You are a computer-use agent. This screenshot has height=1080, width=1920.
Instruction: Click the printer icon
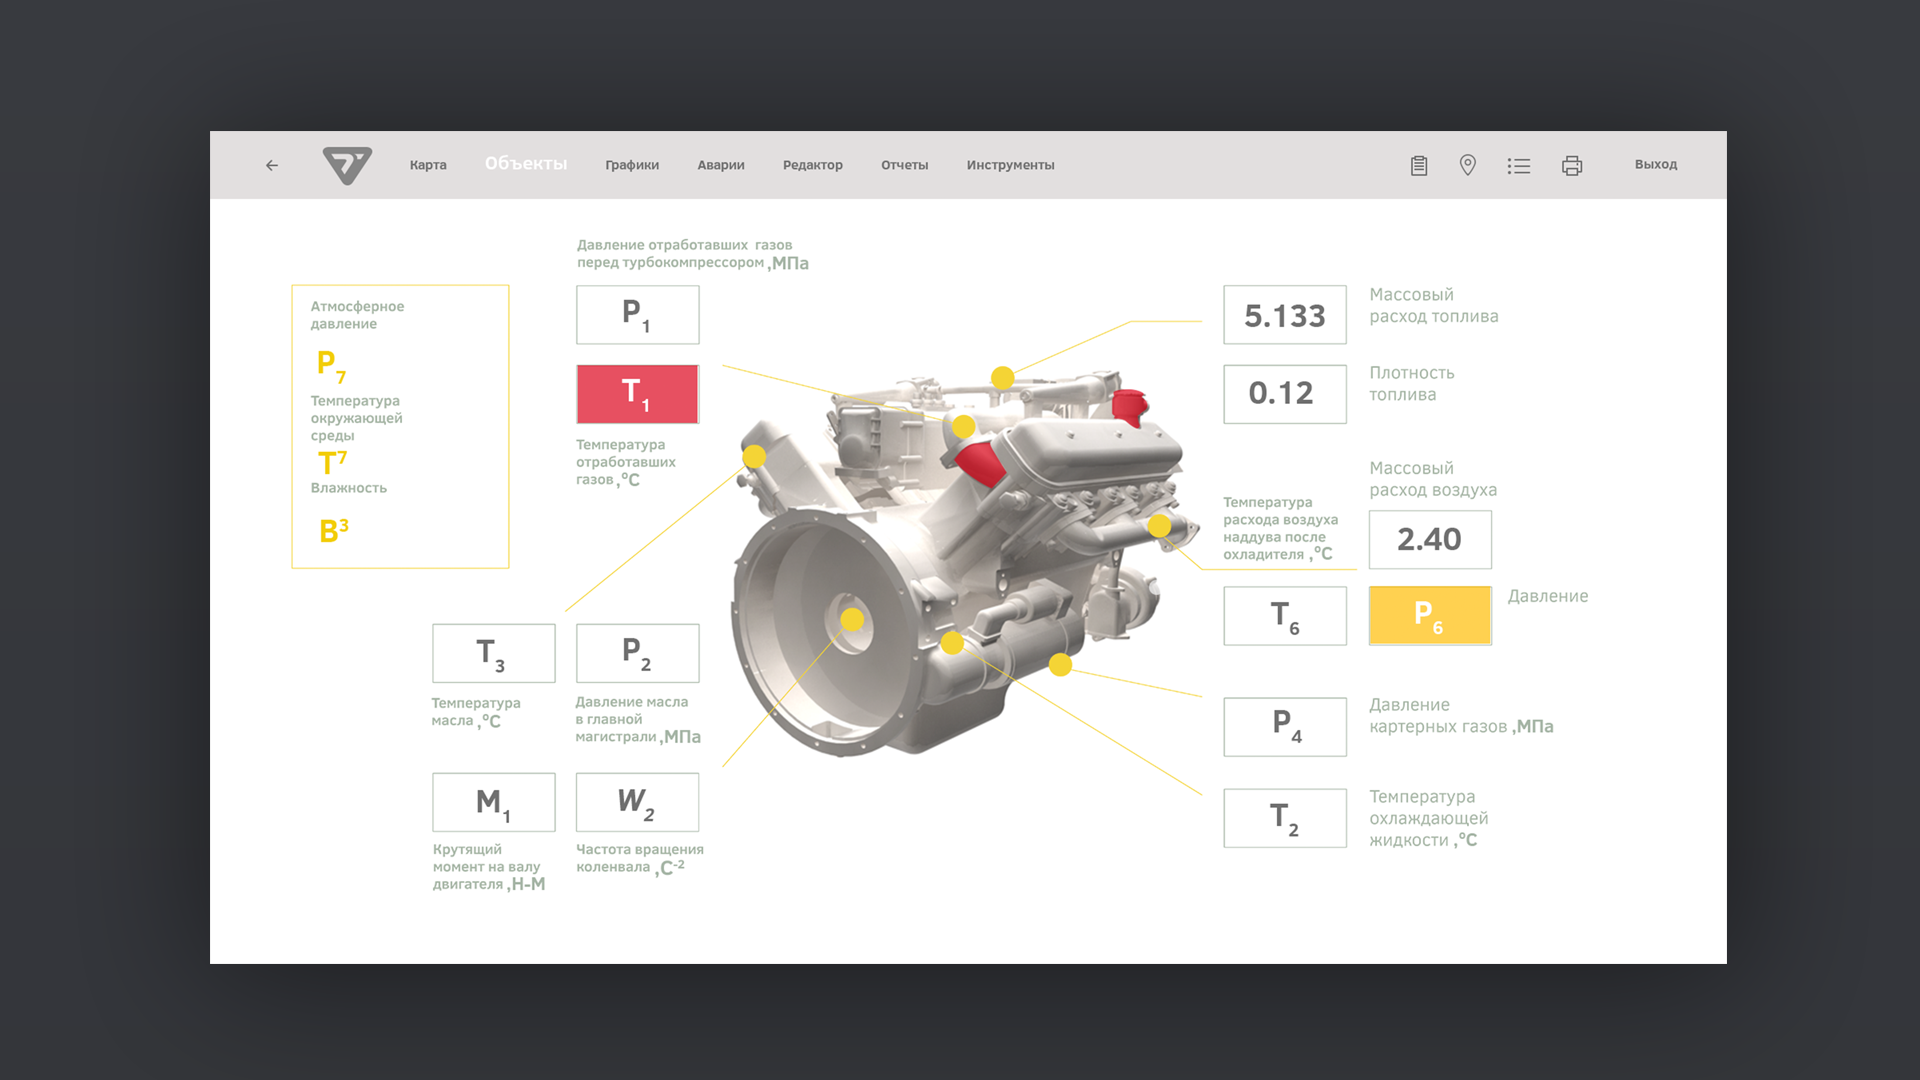point(1571,166)
